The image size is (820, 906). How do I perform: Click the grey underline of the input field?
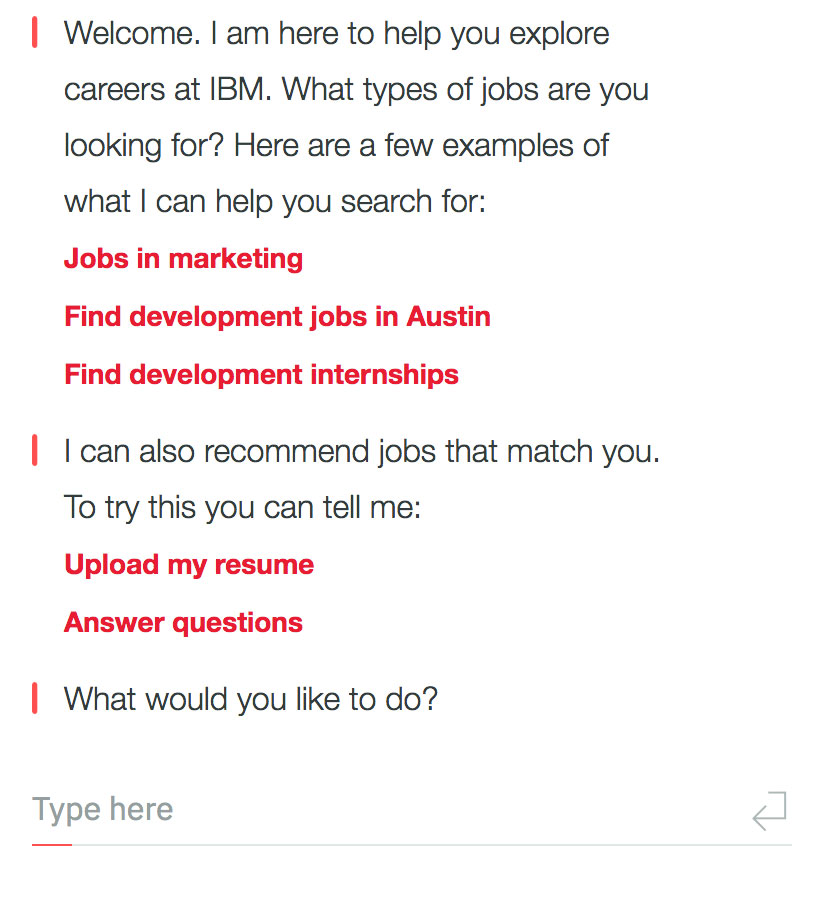(430, 845)
